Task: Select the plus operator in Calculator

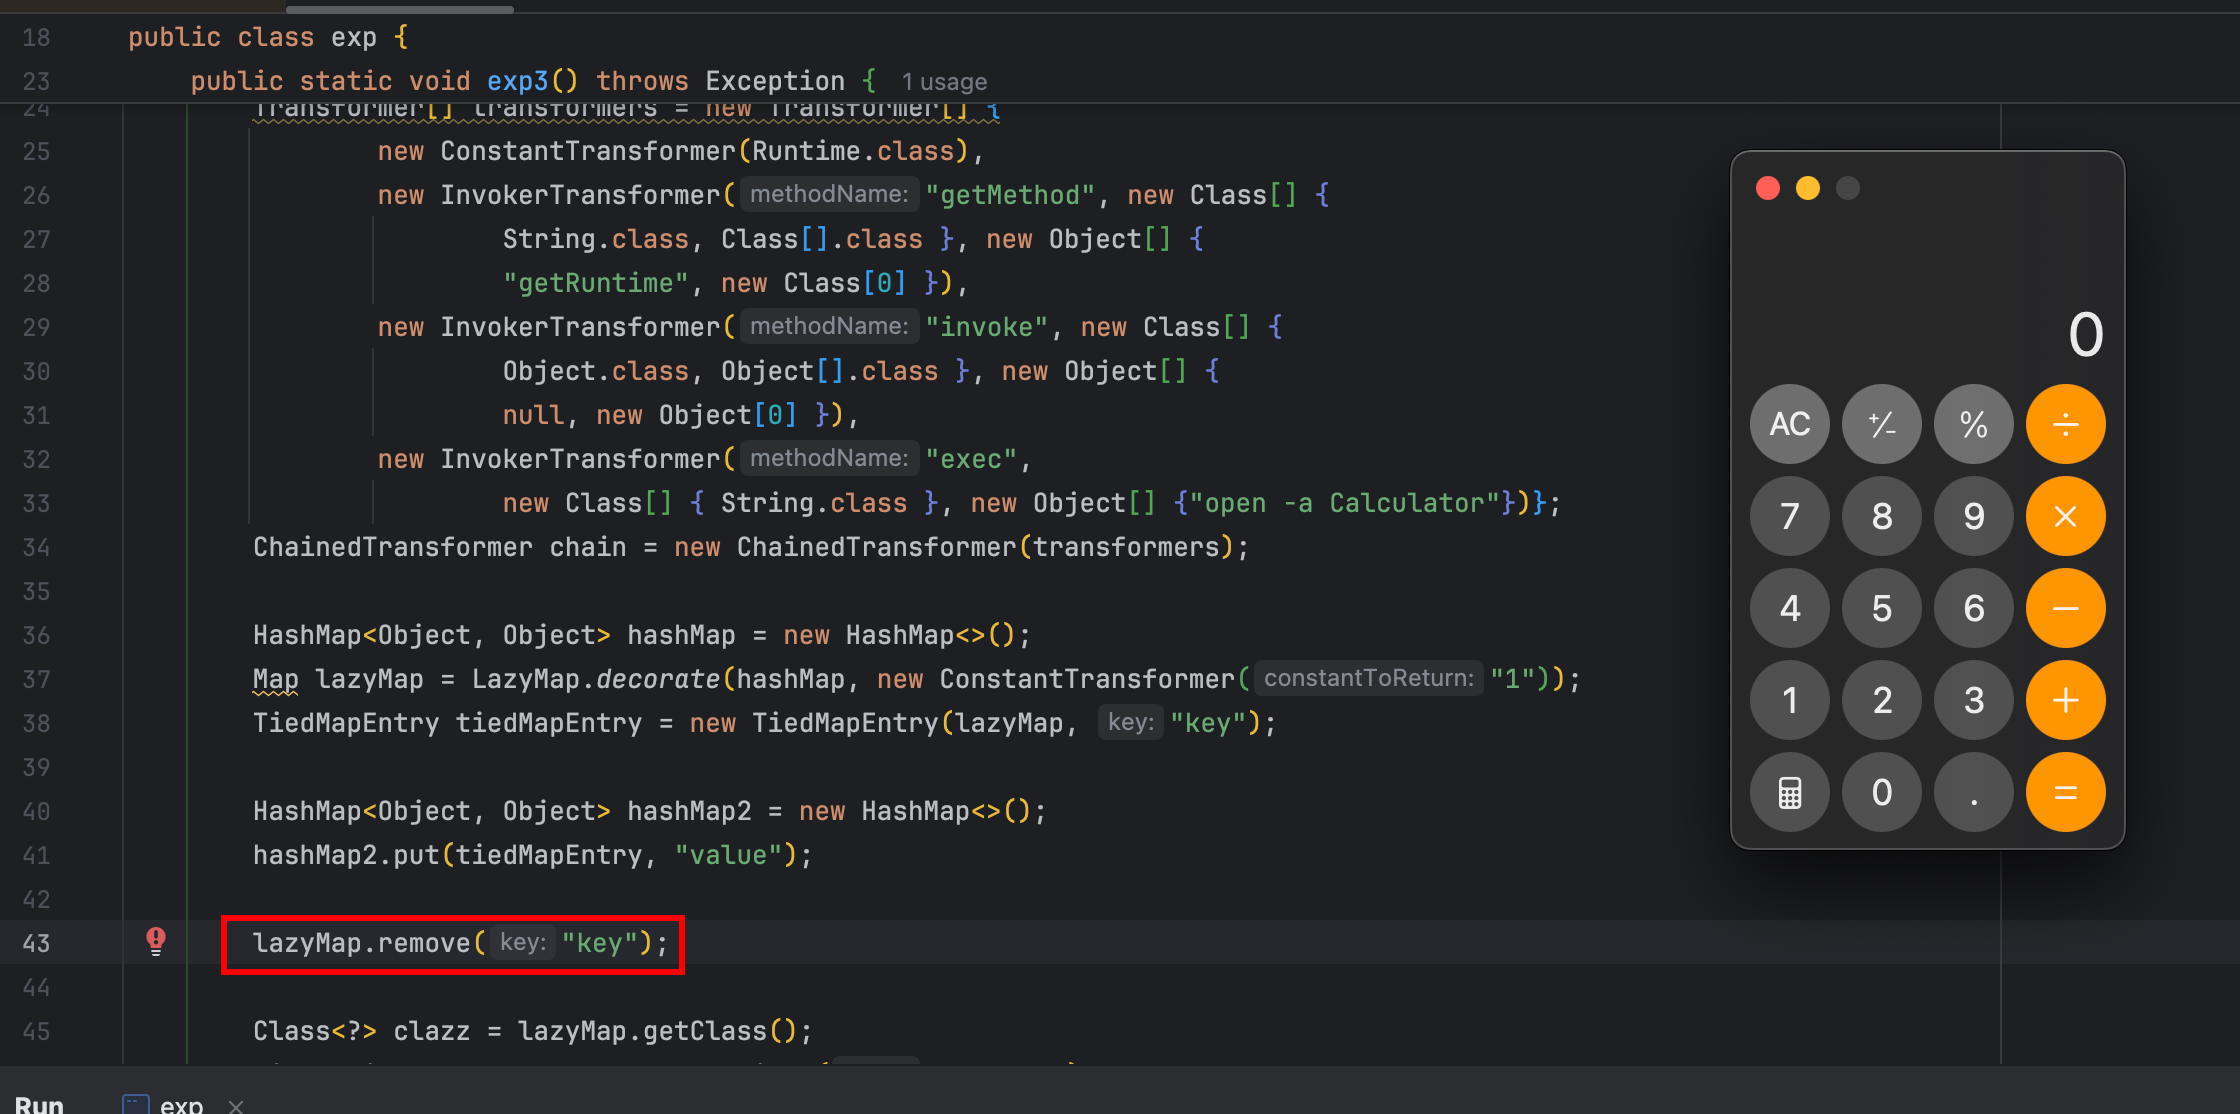Action: 2066,700
